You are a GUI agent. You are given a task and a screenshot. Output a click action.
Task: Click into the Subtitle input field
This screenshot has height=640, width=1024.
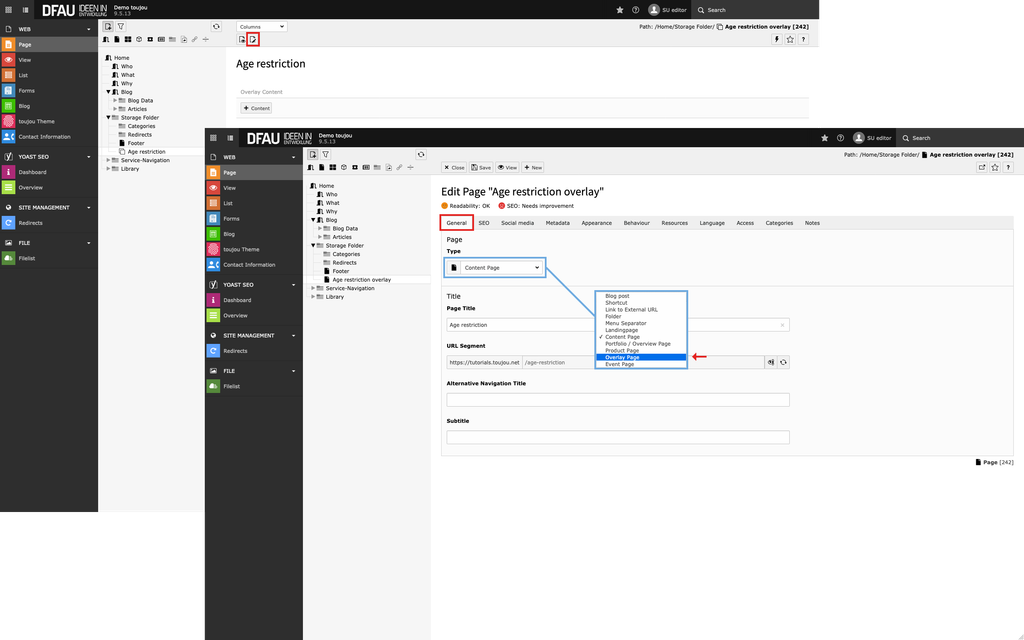(x=617, y=437)
